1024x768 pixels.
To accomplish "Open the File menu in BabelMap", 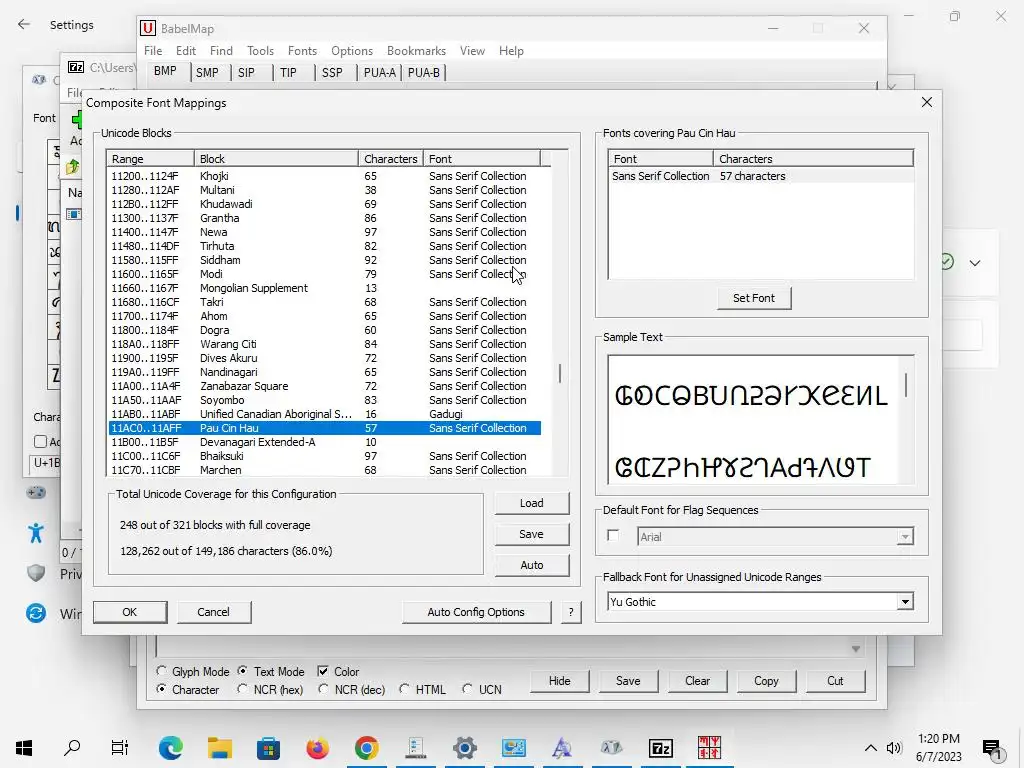I will pos(153,51).
